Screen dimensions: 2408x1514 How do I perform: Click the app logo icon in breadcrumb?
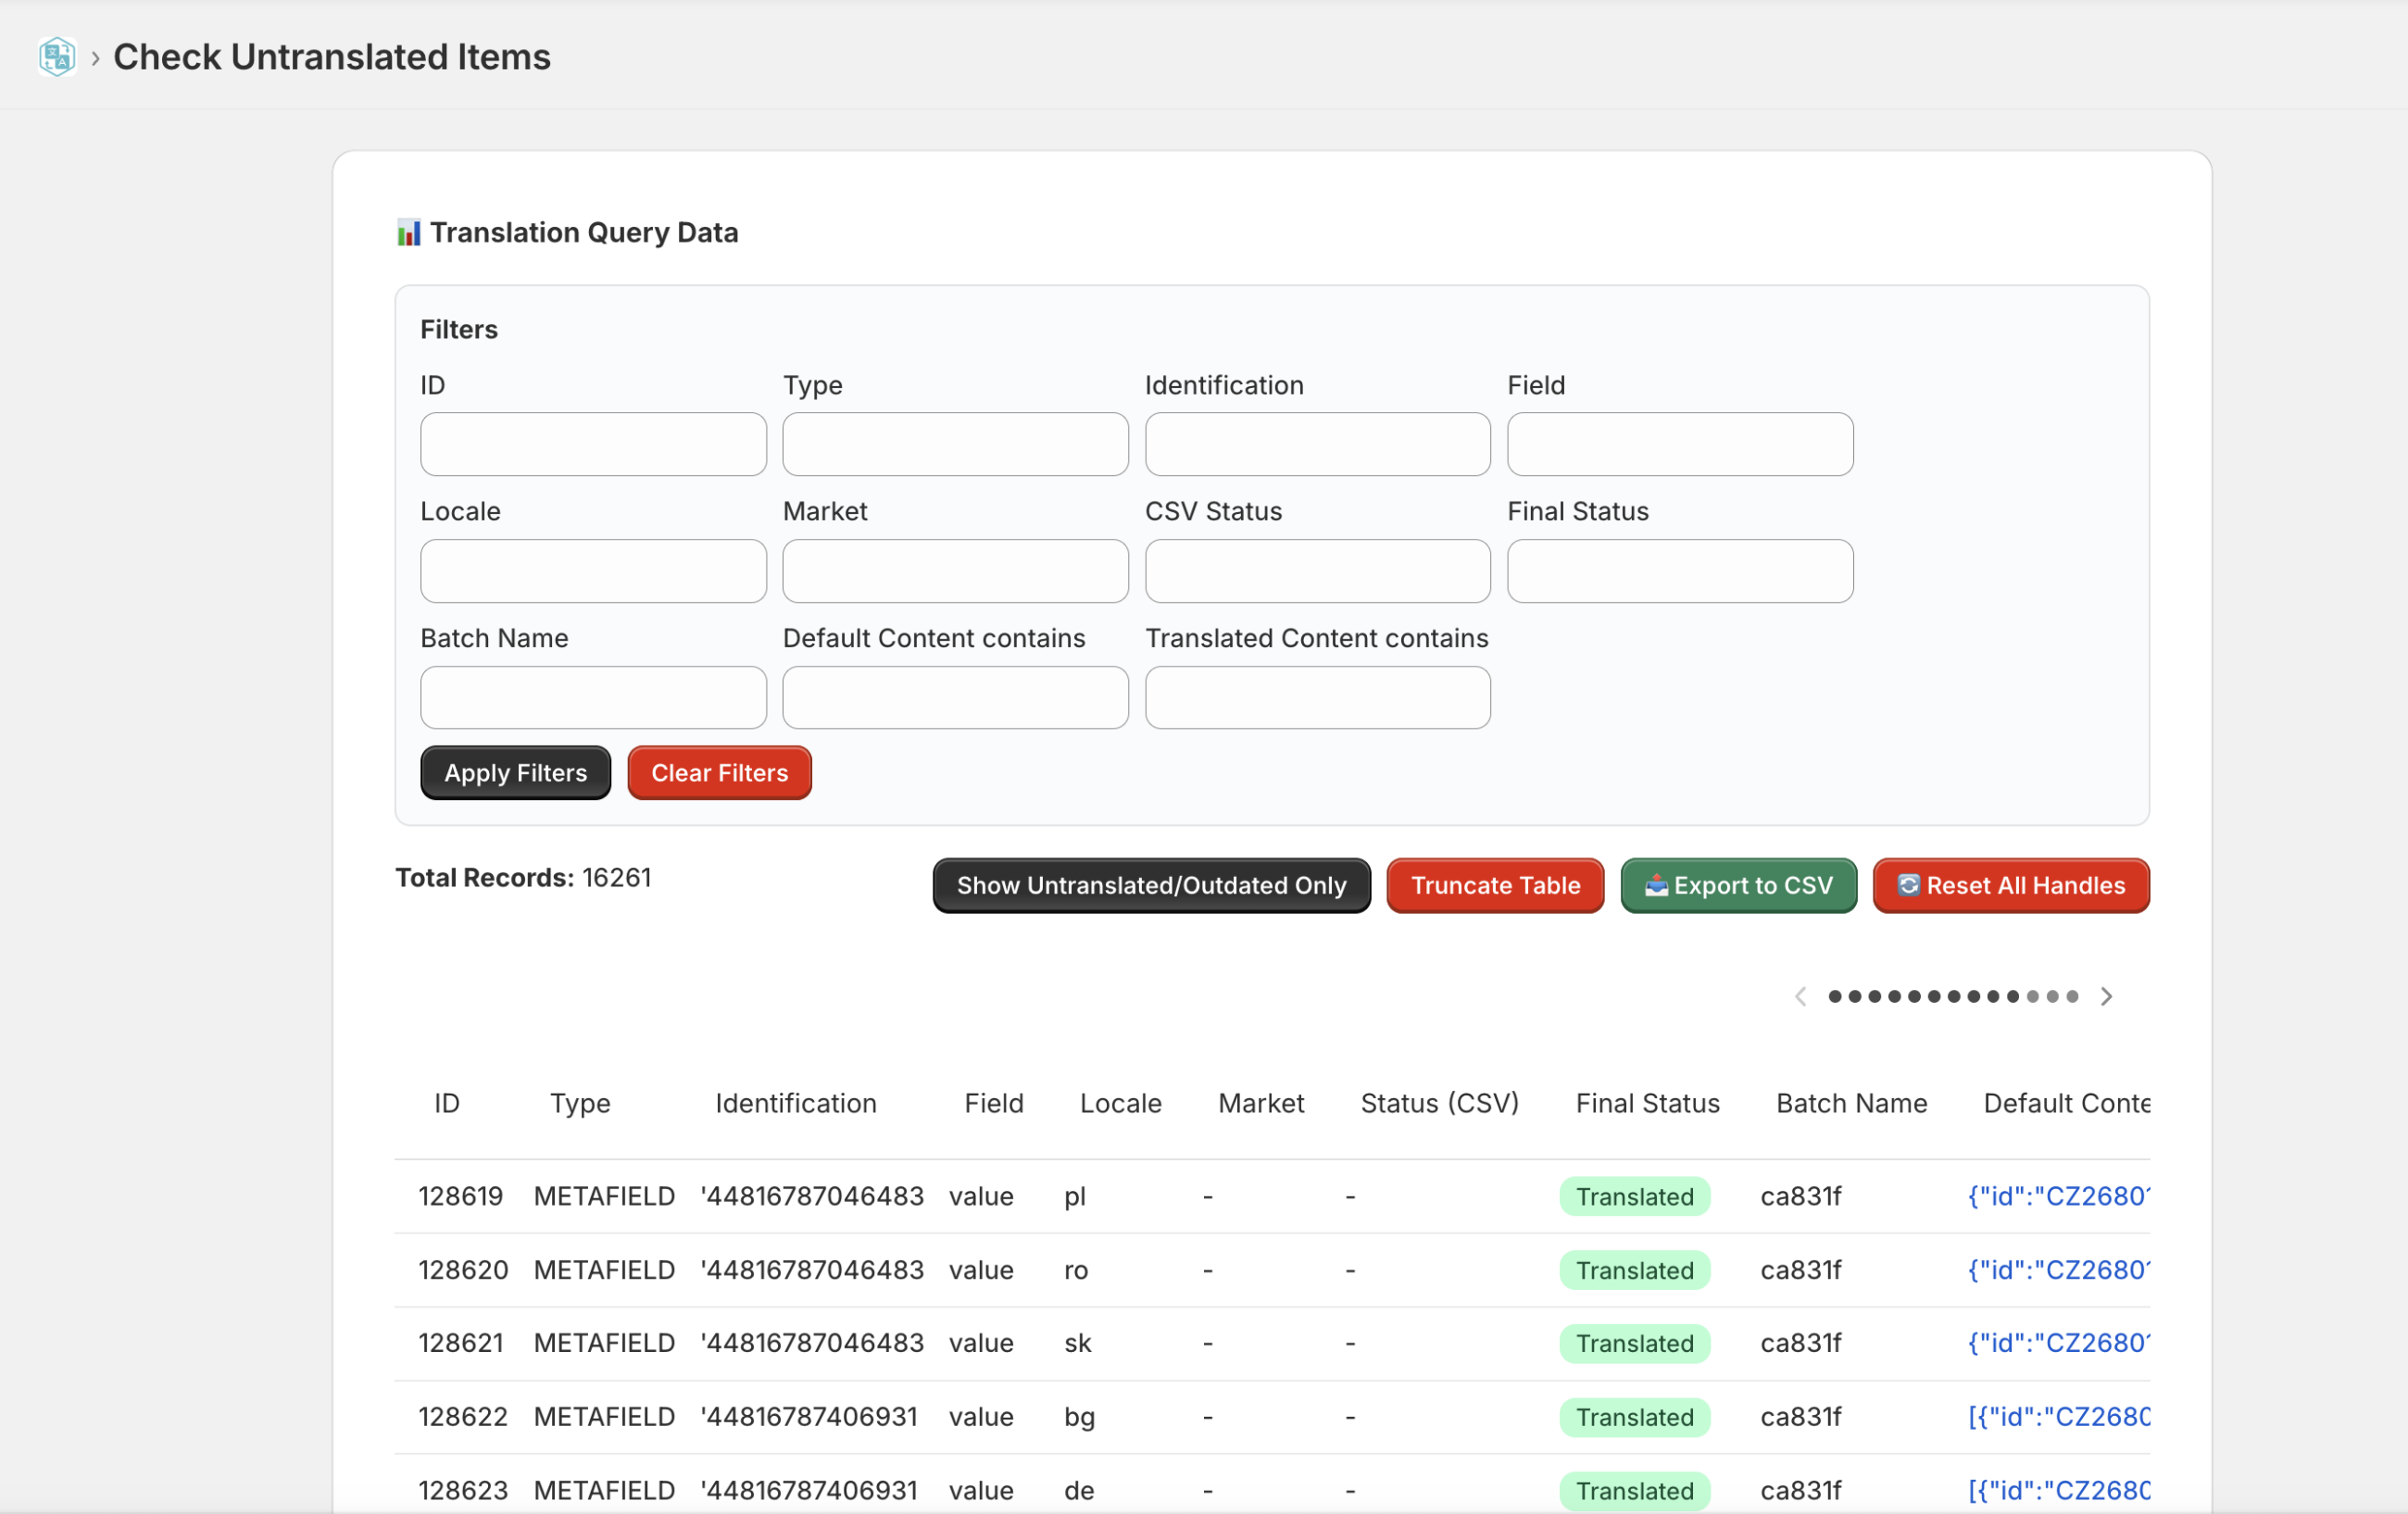tap(57, 57)
